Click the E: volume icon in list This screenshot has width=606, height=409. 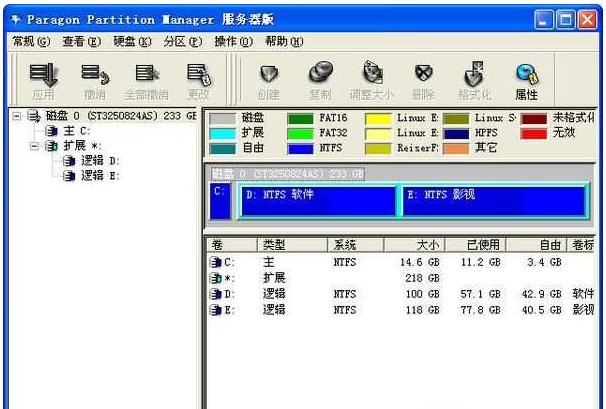tap(215, 310)
